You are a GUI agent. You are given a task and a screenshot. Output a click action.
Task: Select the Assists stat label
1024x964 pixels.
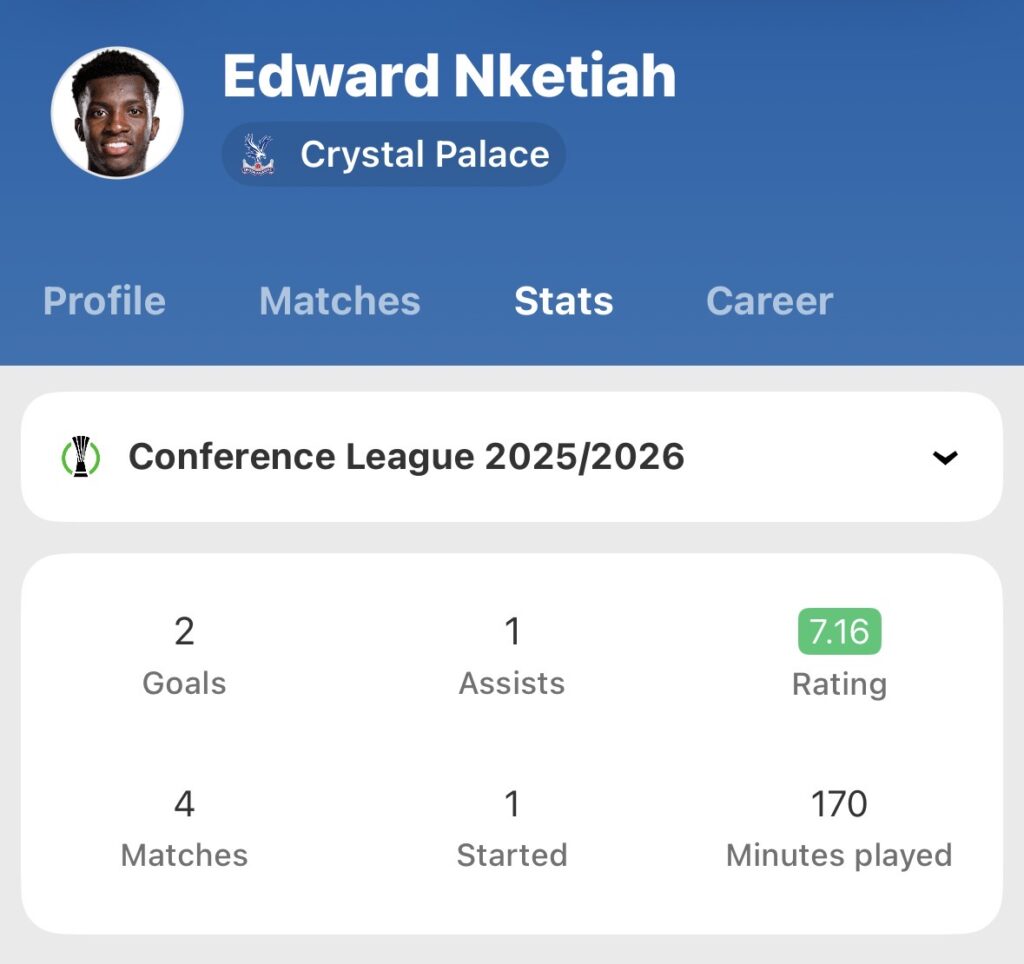click(x=512, y=683)
